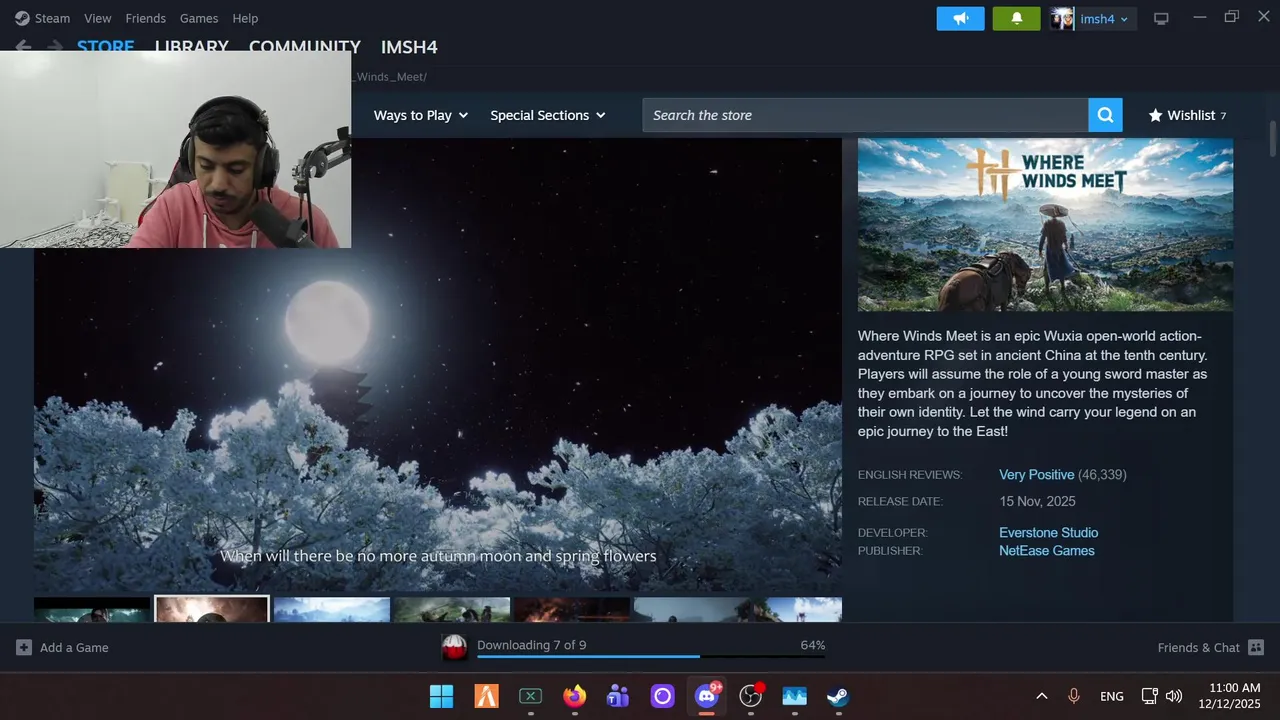This screenshot has width=1280, height=720.
Task: Open the blue waveform taskbar app
Action: click(x=794, y=696)
